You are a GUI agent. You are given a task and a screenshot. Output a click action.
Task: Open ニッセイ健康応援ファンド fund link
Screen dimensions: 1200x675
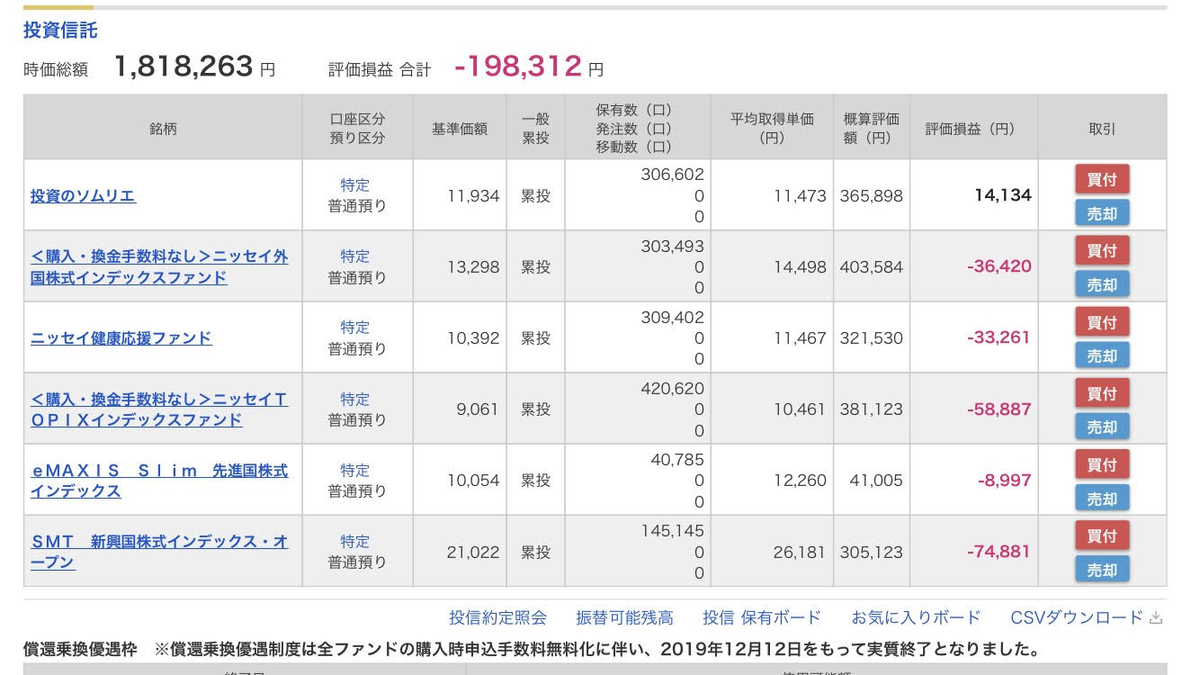pos(121,338)
